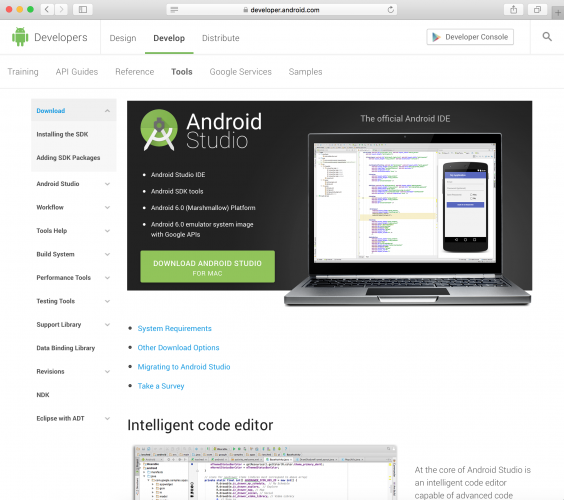Open the site search magnifier icon

(x=547, y=36)
